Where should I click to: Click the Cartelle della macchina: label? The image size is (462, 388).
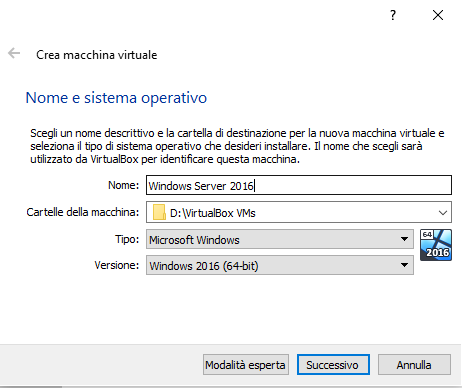coord(83,212)
